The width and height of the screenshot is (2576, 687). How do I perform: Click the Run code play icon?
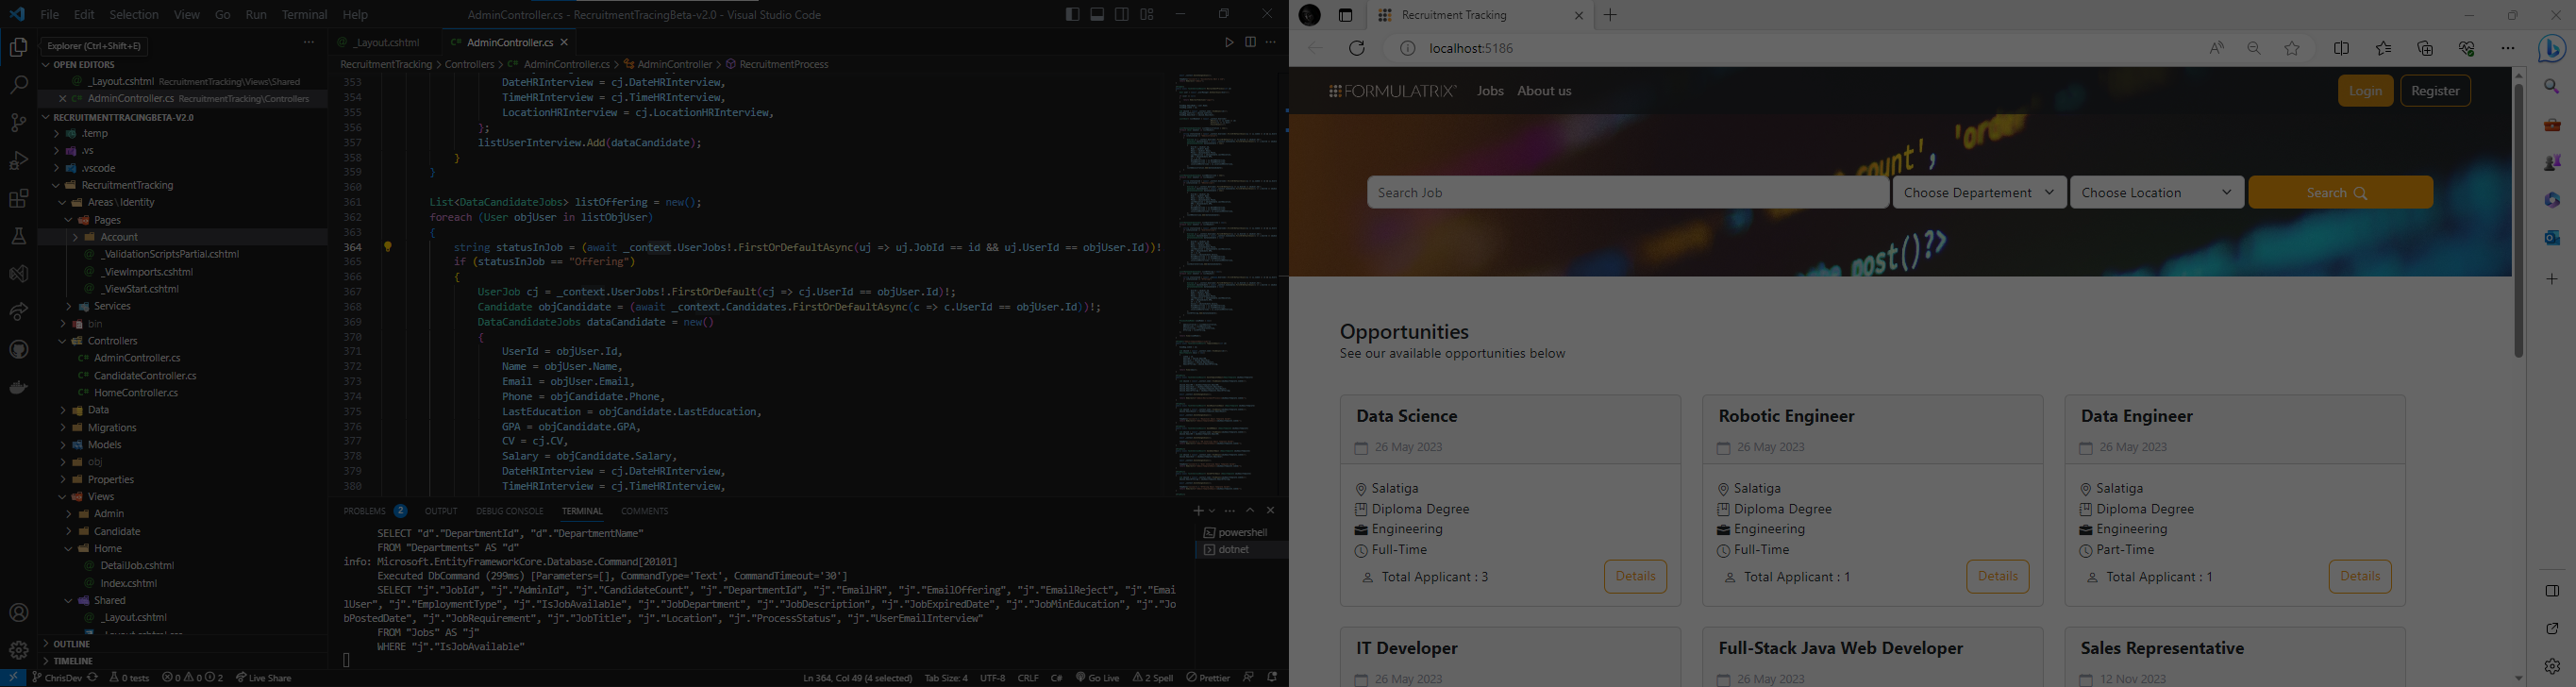coord(1229,43)
